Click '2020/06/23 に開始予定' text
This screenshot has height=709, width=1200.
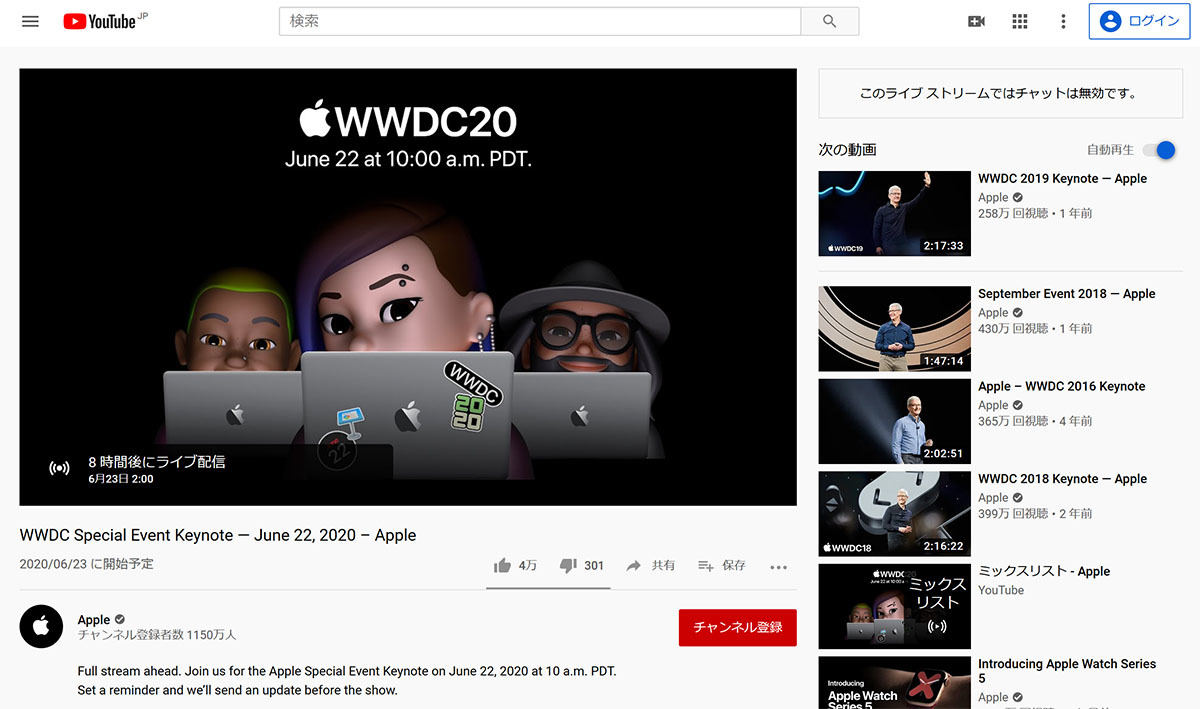point(87,564)
